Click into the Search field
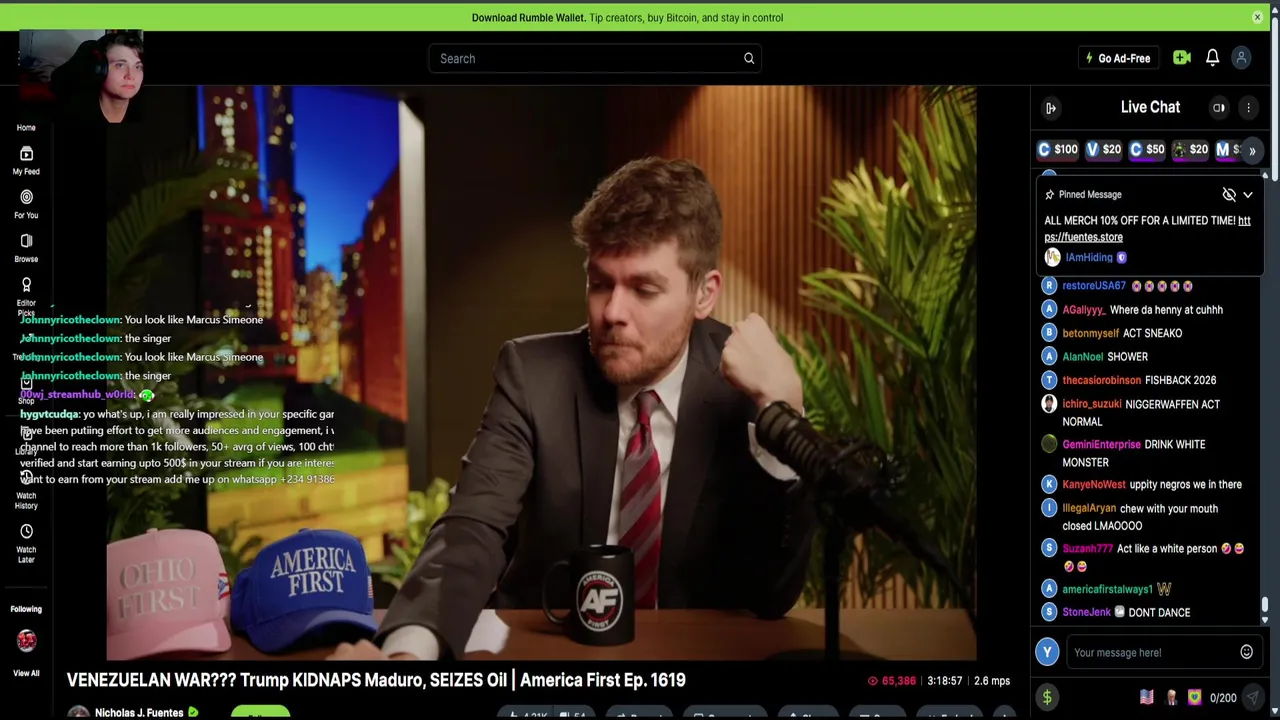 point(595,58)
